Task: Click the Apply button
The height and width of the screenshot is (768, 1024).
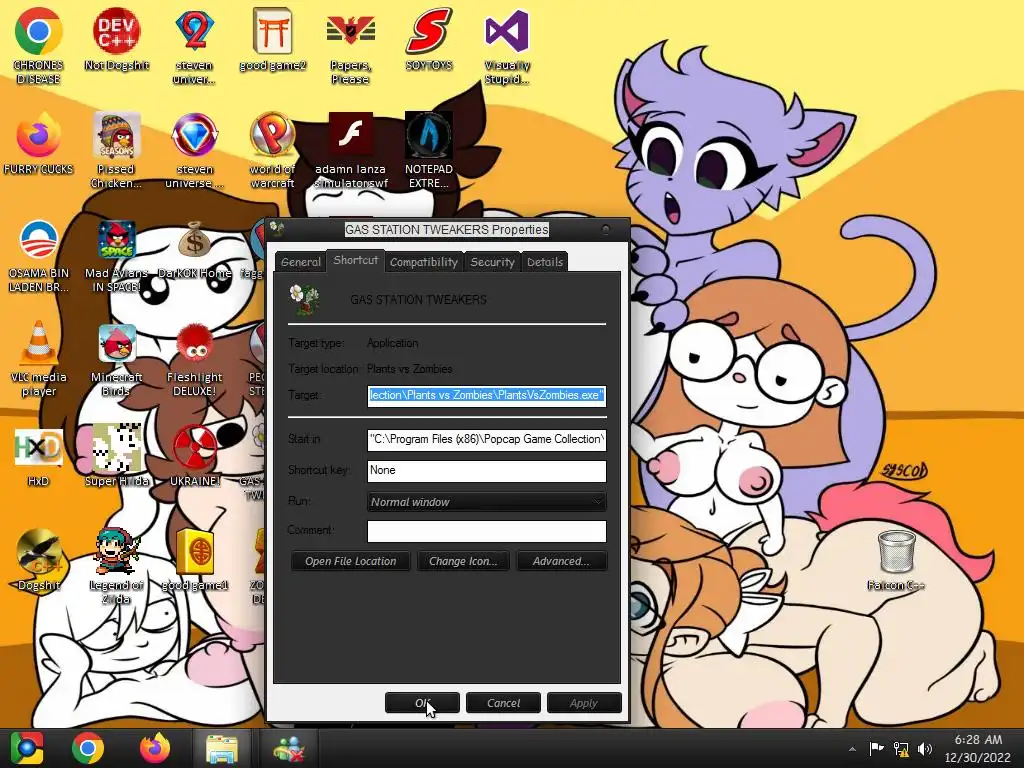Action: coord(583,703)
